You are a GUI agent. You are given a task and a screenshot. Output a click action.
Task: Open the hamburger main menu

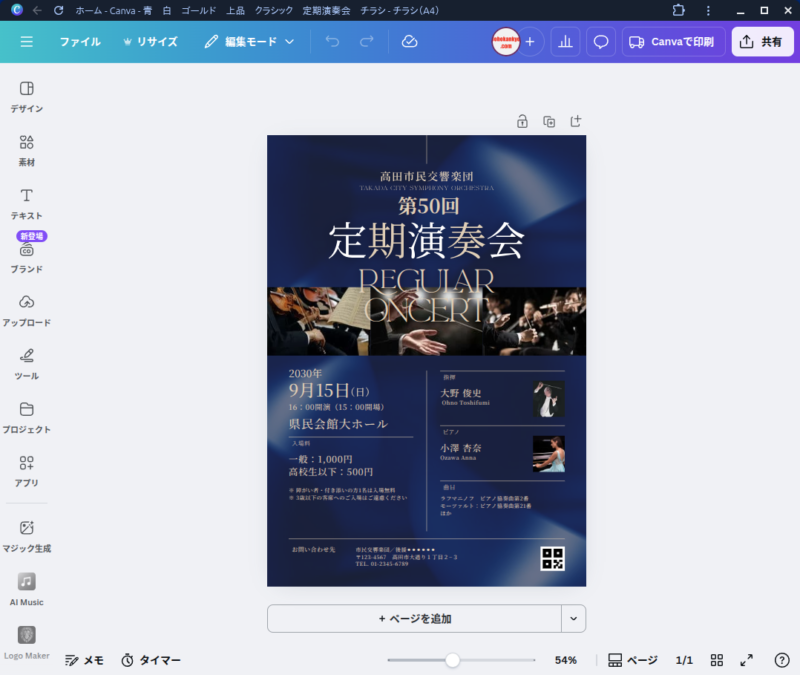point(27,42)
